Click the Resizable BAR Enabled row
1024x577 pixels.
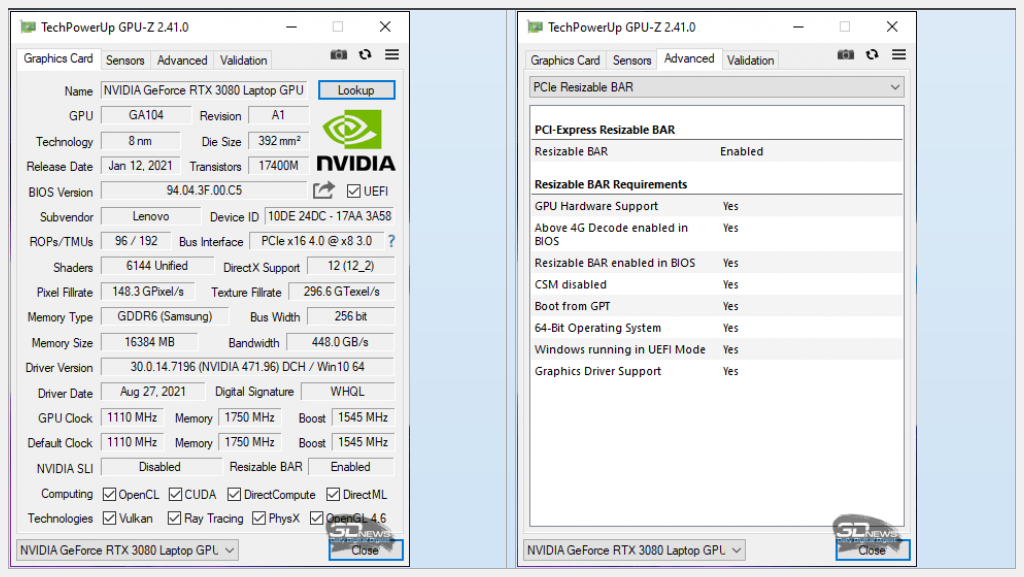pyautogui.click(x=717, y=151)
